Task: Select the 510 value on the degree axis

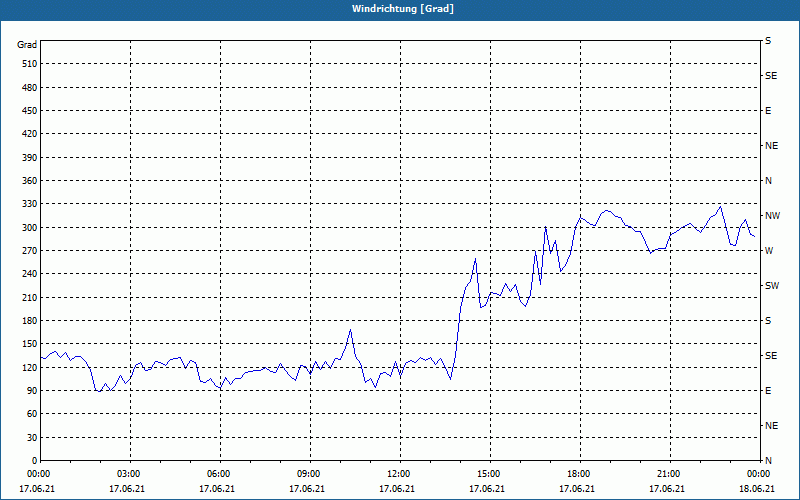Action: pos(30,64)
